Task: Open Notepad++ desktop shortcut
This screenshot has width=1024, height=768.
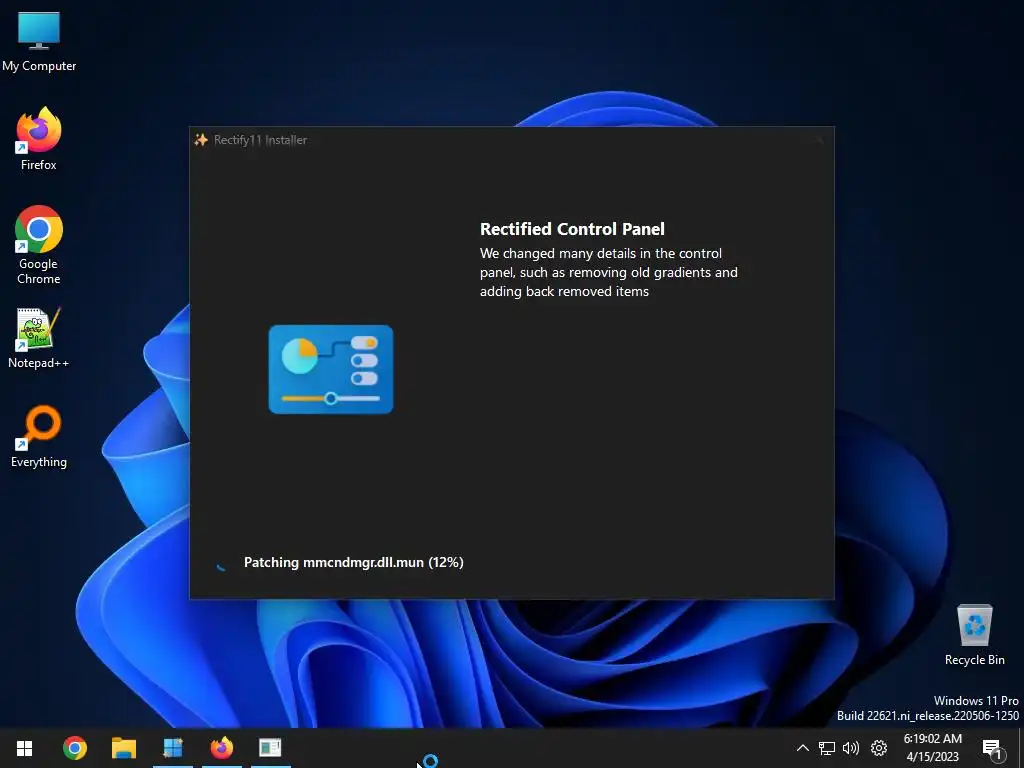Action: tap(39, 338)
